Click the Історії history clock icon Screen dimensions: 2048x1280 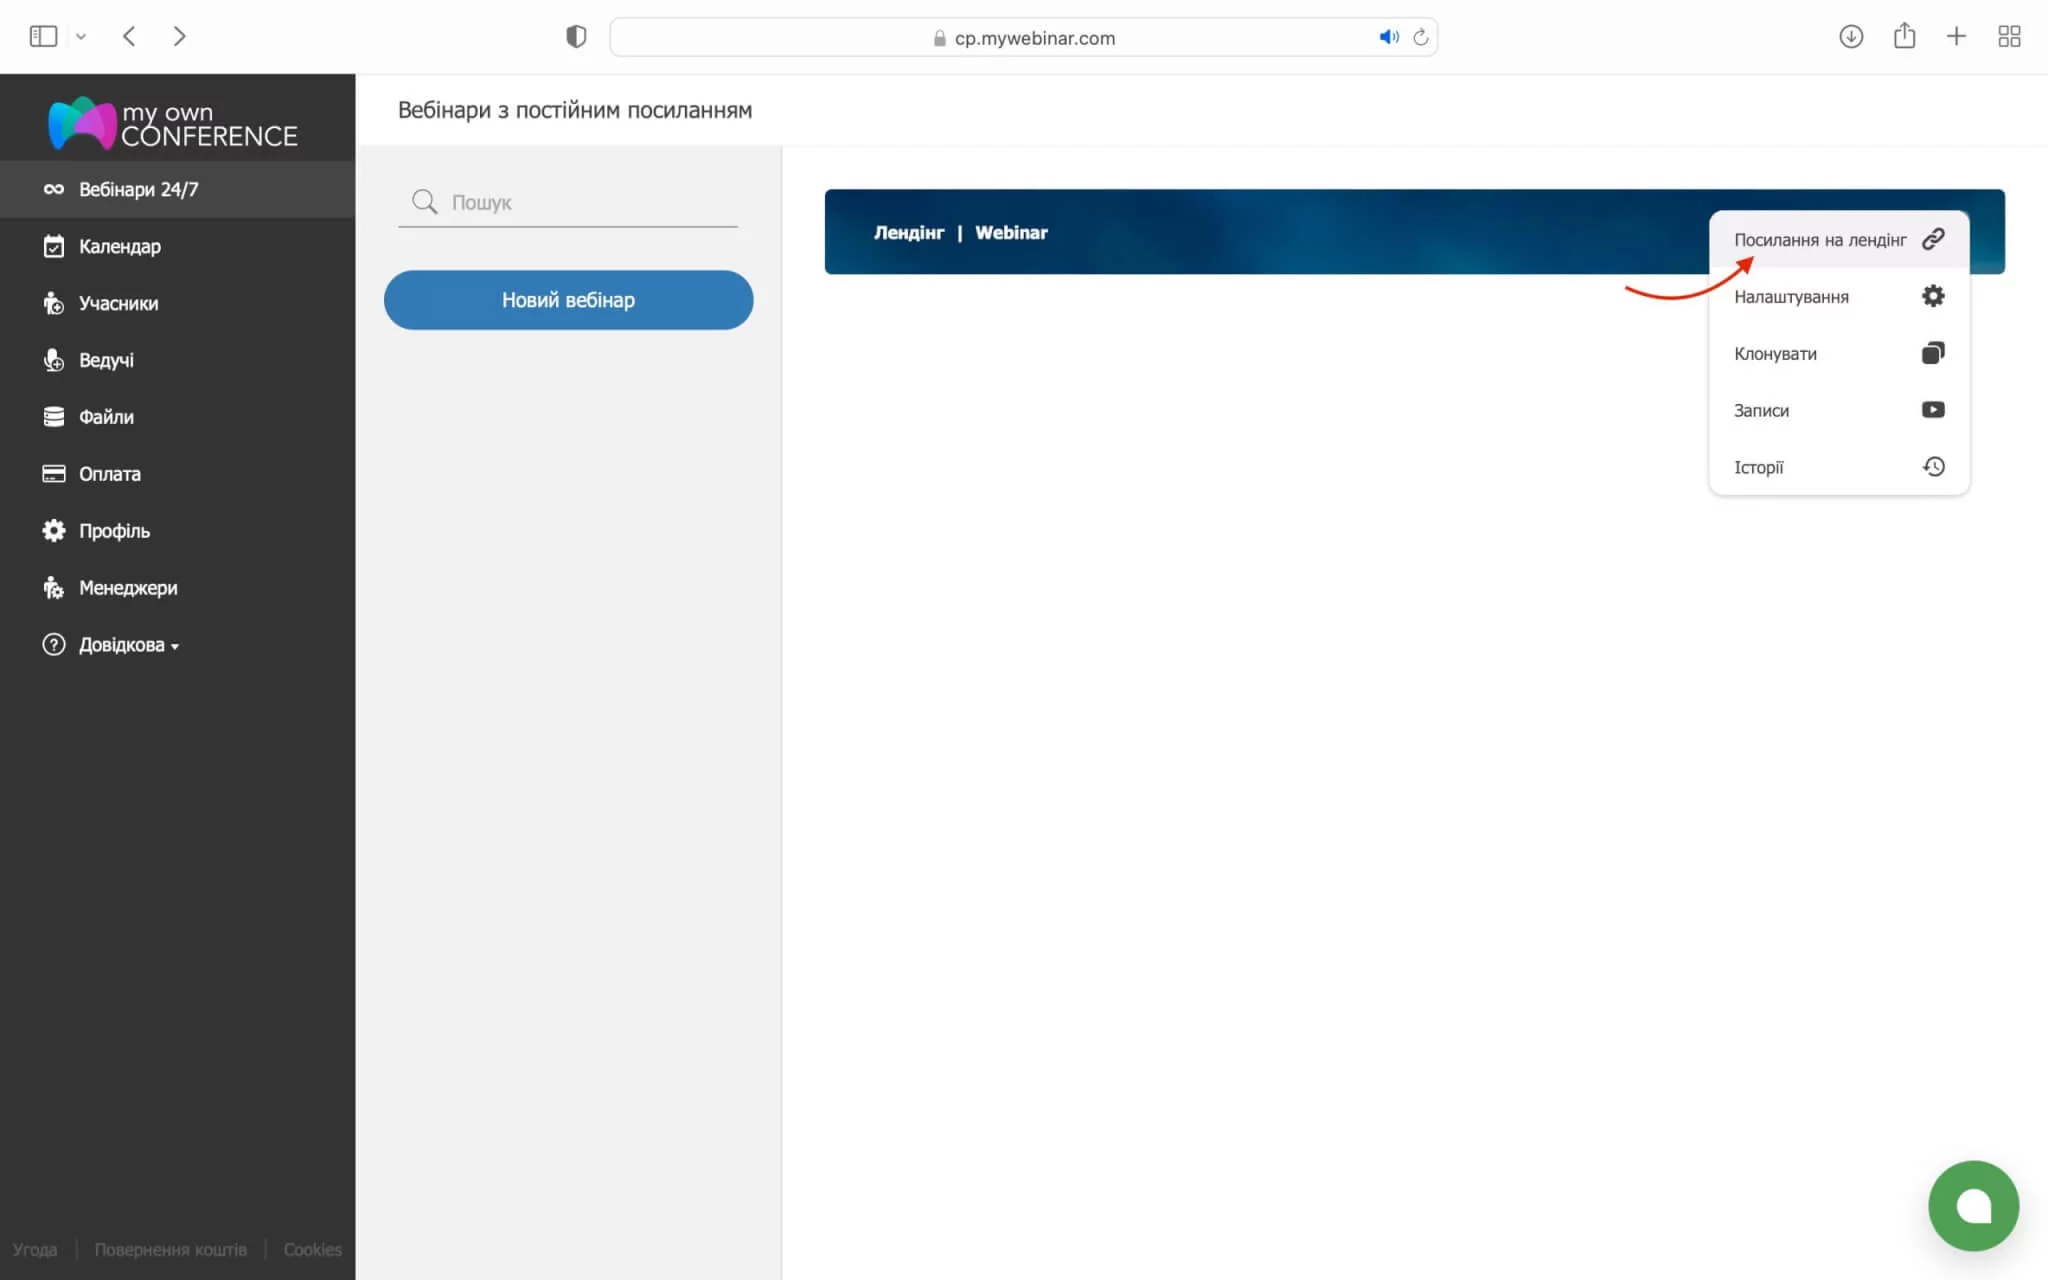[1933, 467]
